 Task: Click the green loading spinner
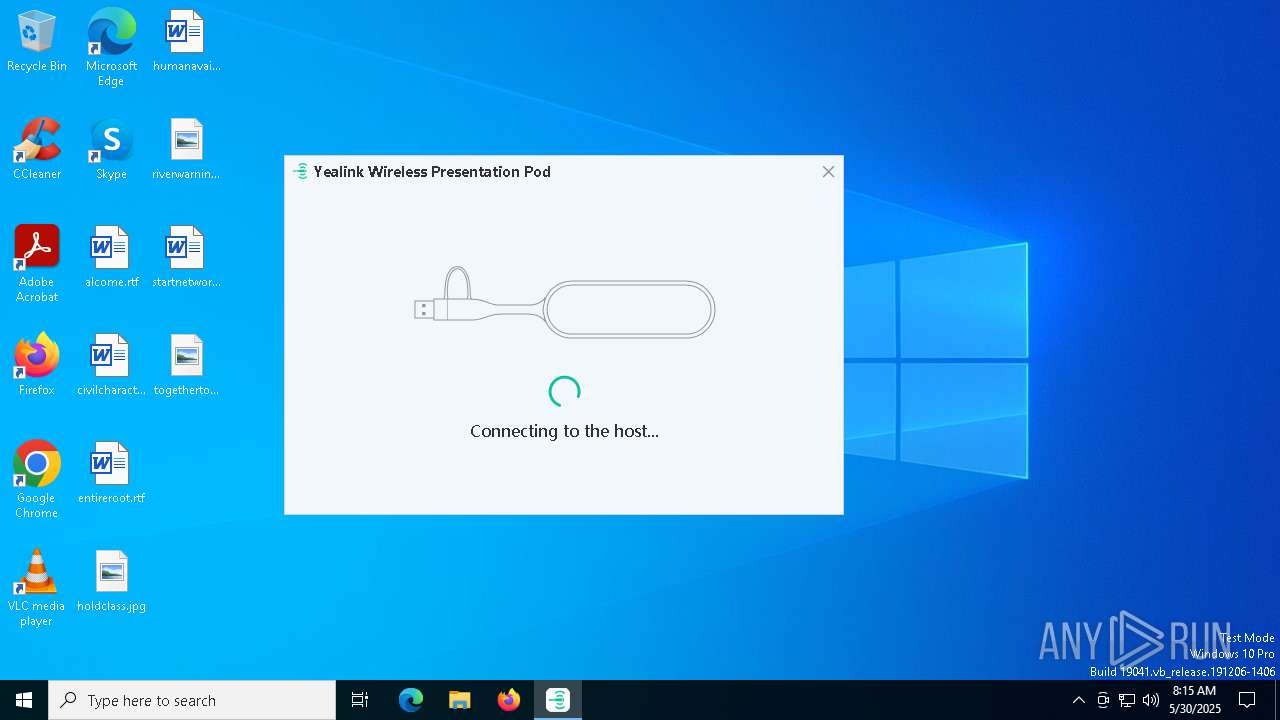tap(564, 392)
